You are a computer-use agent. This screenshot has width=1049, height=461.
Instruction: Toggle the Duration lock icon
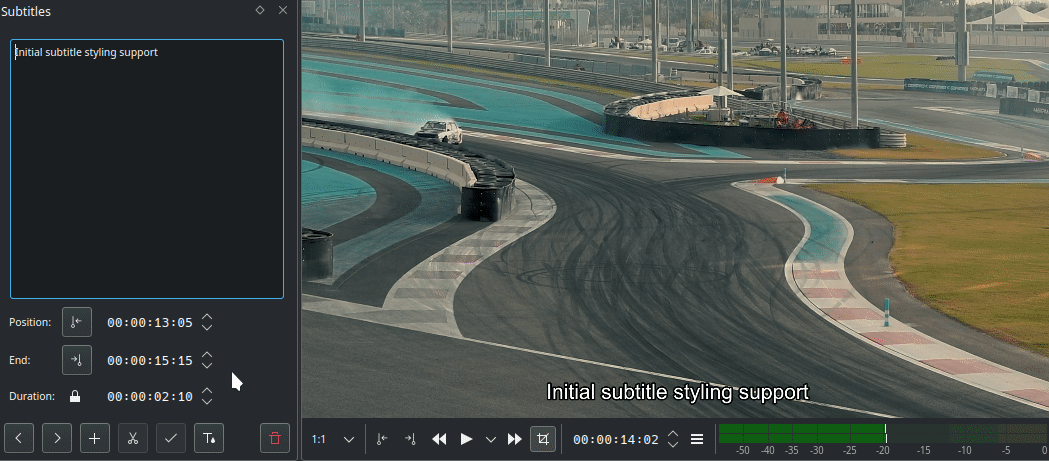pos(75,396)
